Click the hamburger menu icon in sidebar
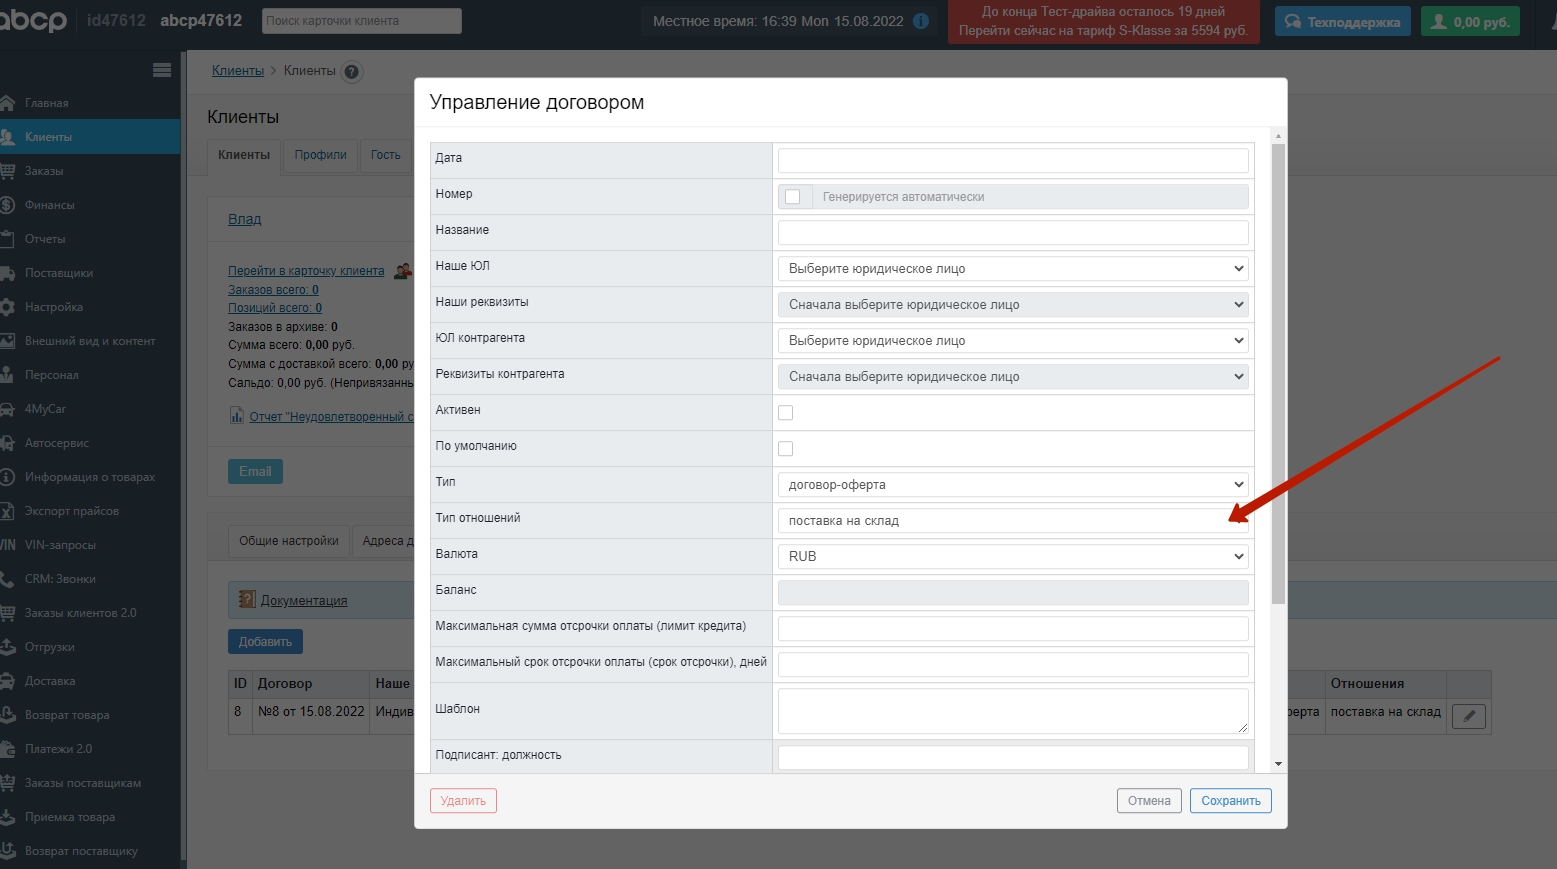1557x869 pixels. click(162, 70)
